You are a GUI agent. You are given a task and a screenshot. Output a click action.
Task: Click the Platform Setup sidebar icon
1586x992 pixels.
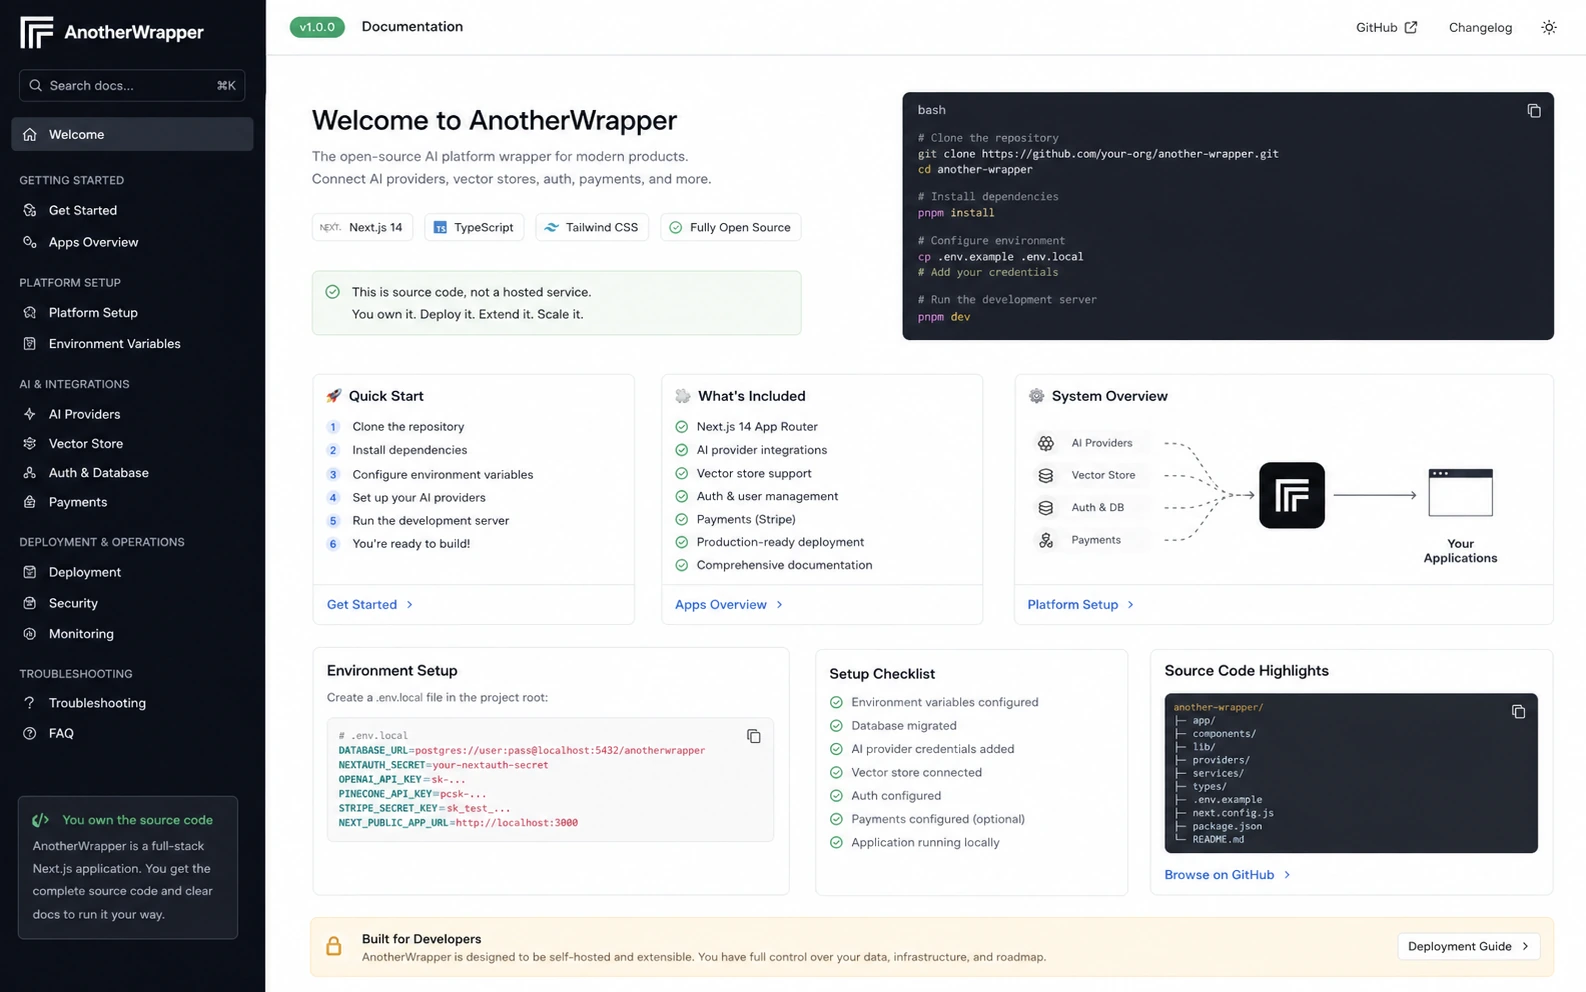tap(30, 312)
